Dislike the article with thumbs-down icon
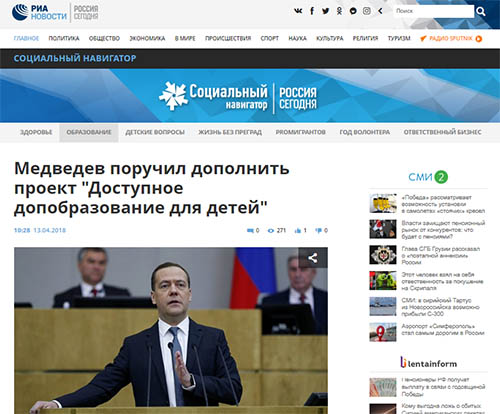Image resolution: width=500 pixels, height=414 pixels. coord(319,230)
